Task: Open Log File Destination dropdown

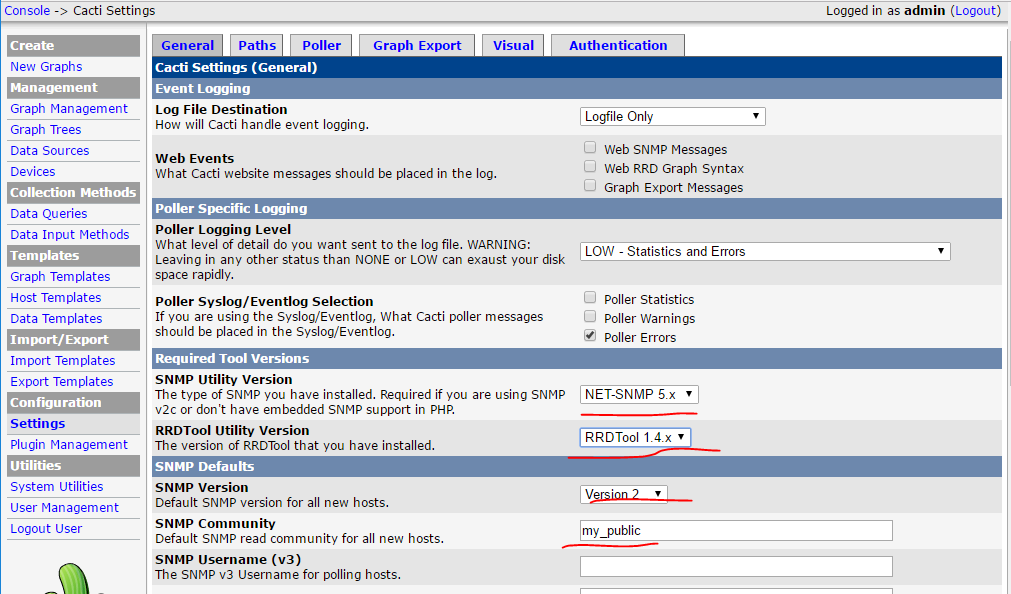Action: [672, 116]
